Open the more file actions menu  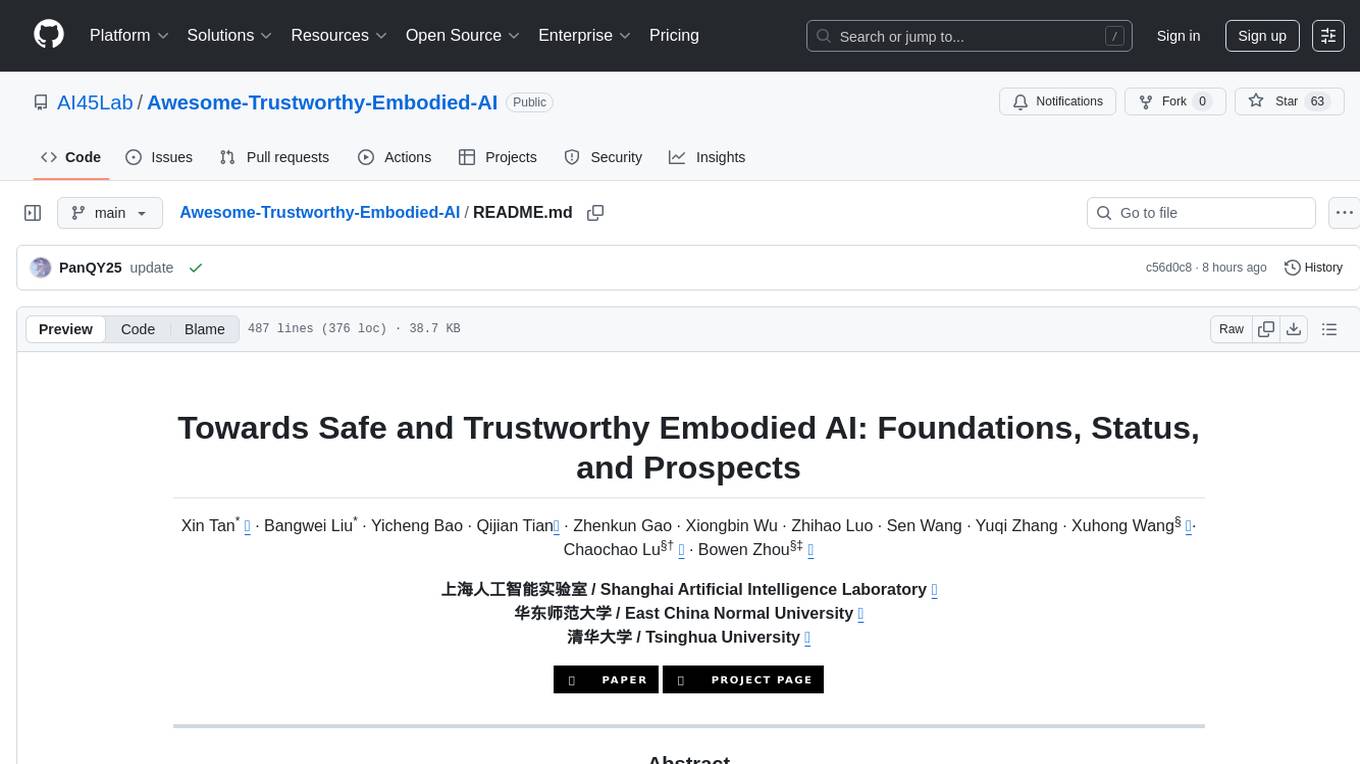coord(1344,213)
